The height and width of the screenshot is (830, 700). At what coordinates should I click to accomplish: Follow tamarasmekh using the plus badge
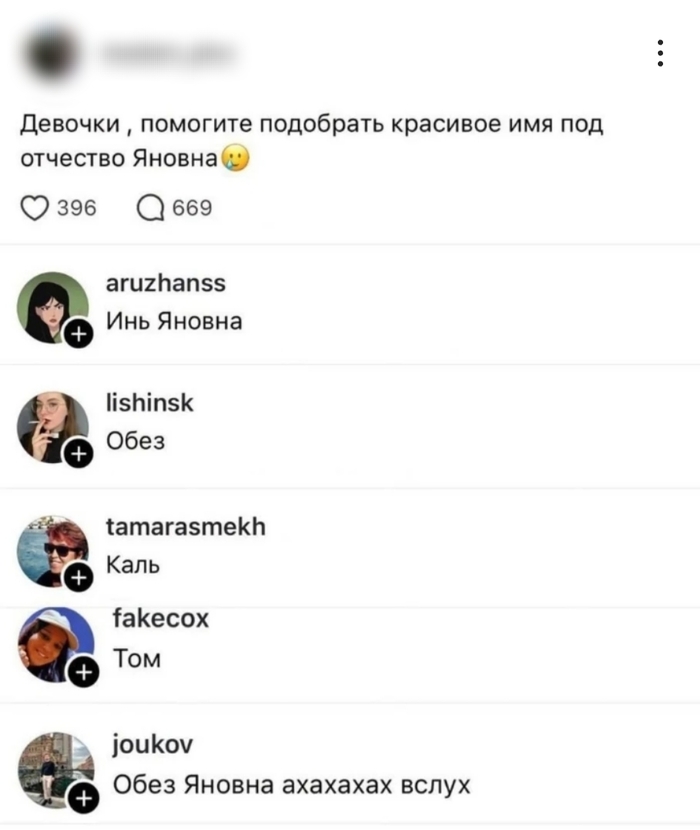click(x=79, y=577)
